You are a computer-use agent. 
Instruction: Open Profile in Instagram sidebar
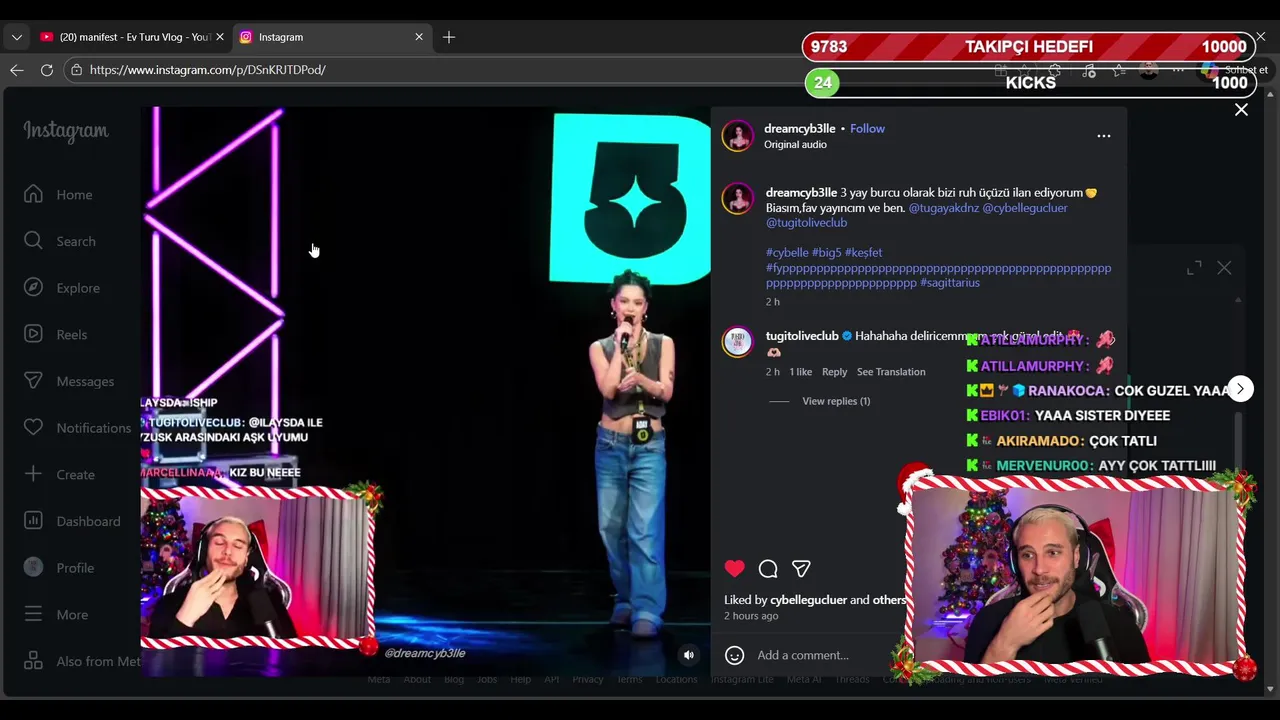pyautogui.click(x=59, y=567)
